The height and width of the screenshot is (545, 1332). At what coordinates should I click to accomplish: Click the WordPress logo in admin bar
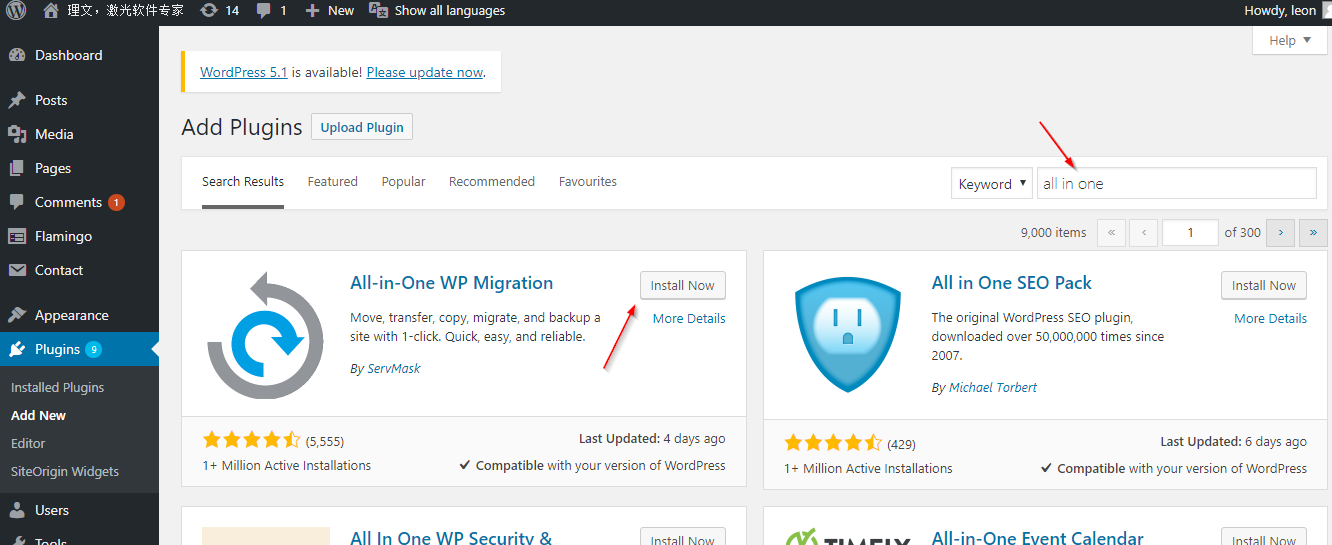click(x=16, y=11)
